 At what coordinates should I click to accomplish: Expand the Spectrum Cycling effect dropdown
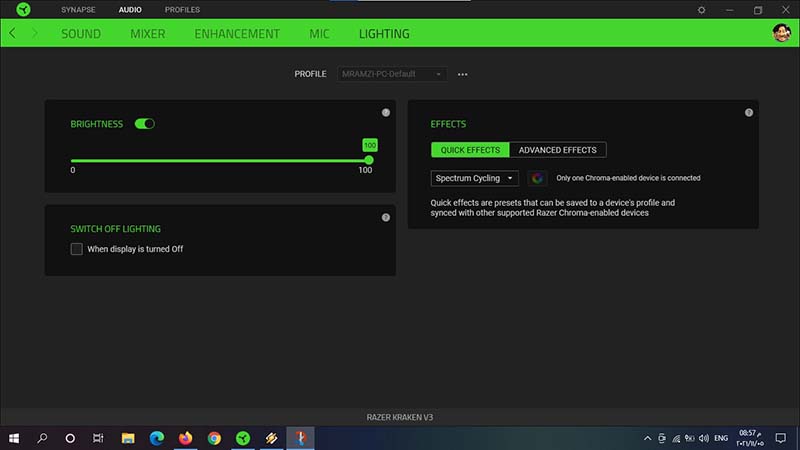[x=475, y=178]
